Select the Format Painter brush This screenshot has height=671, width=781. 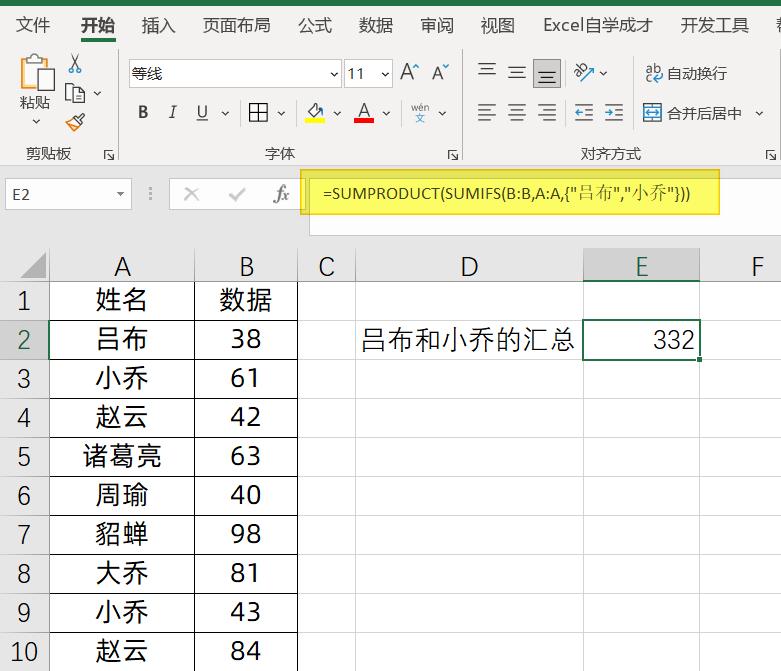tap(75, 122)
